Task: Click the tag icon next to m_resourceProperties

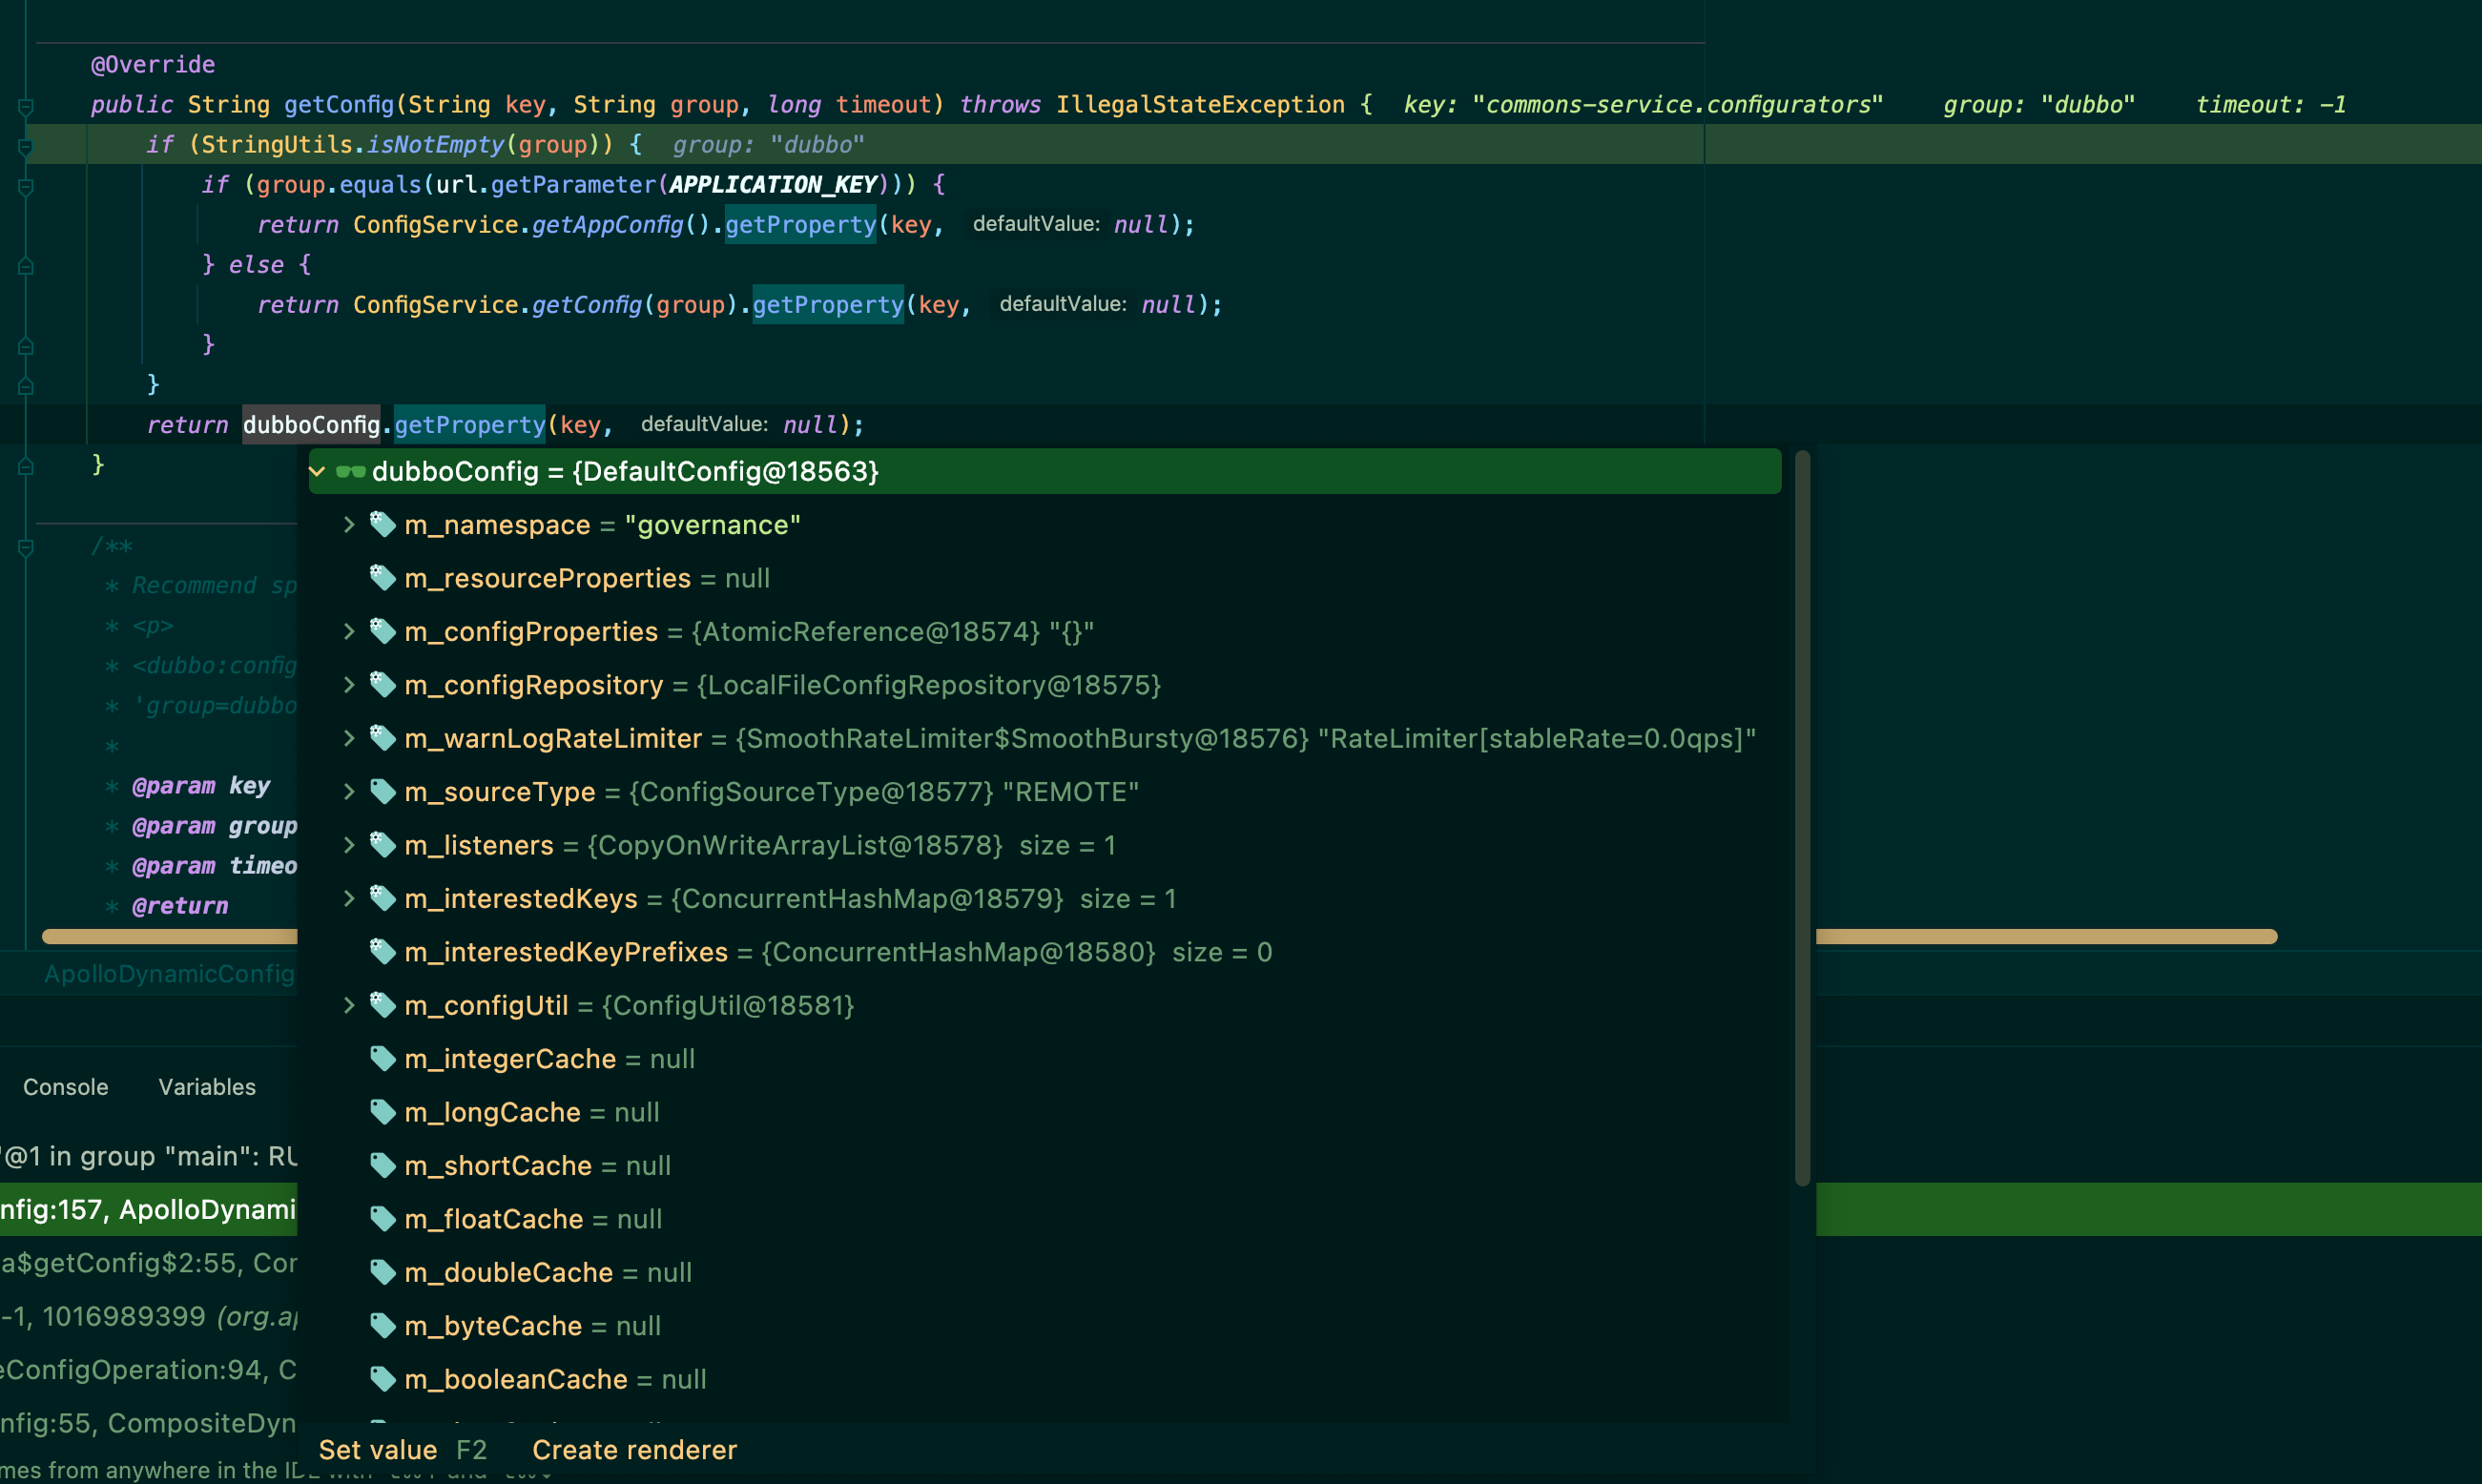Action: (382, 578)
